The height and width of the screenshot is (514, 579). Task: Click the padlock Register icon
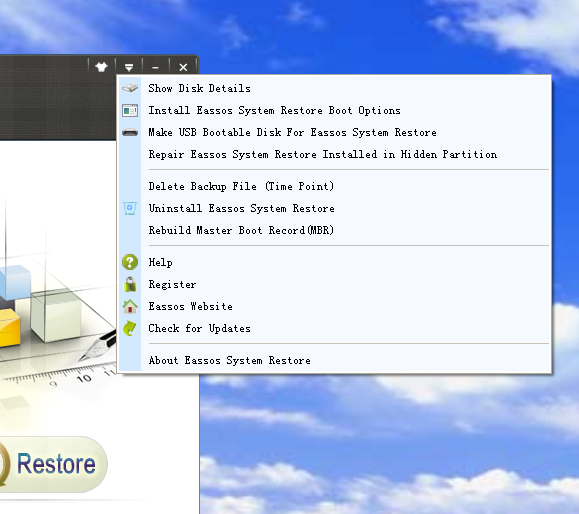pyautogui.click(x=130, y=284)
